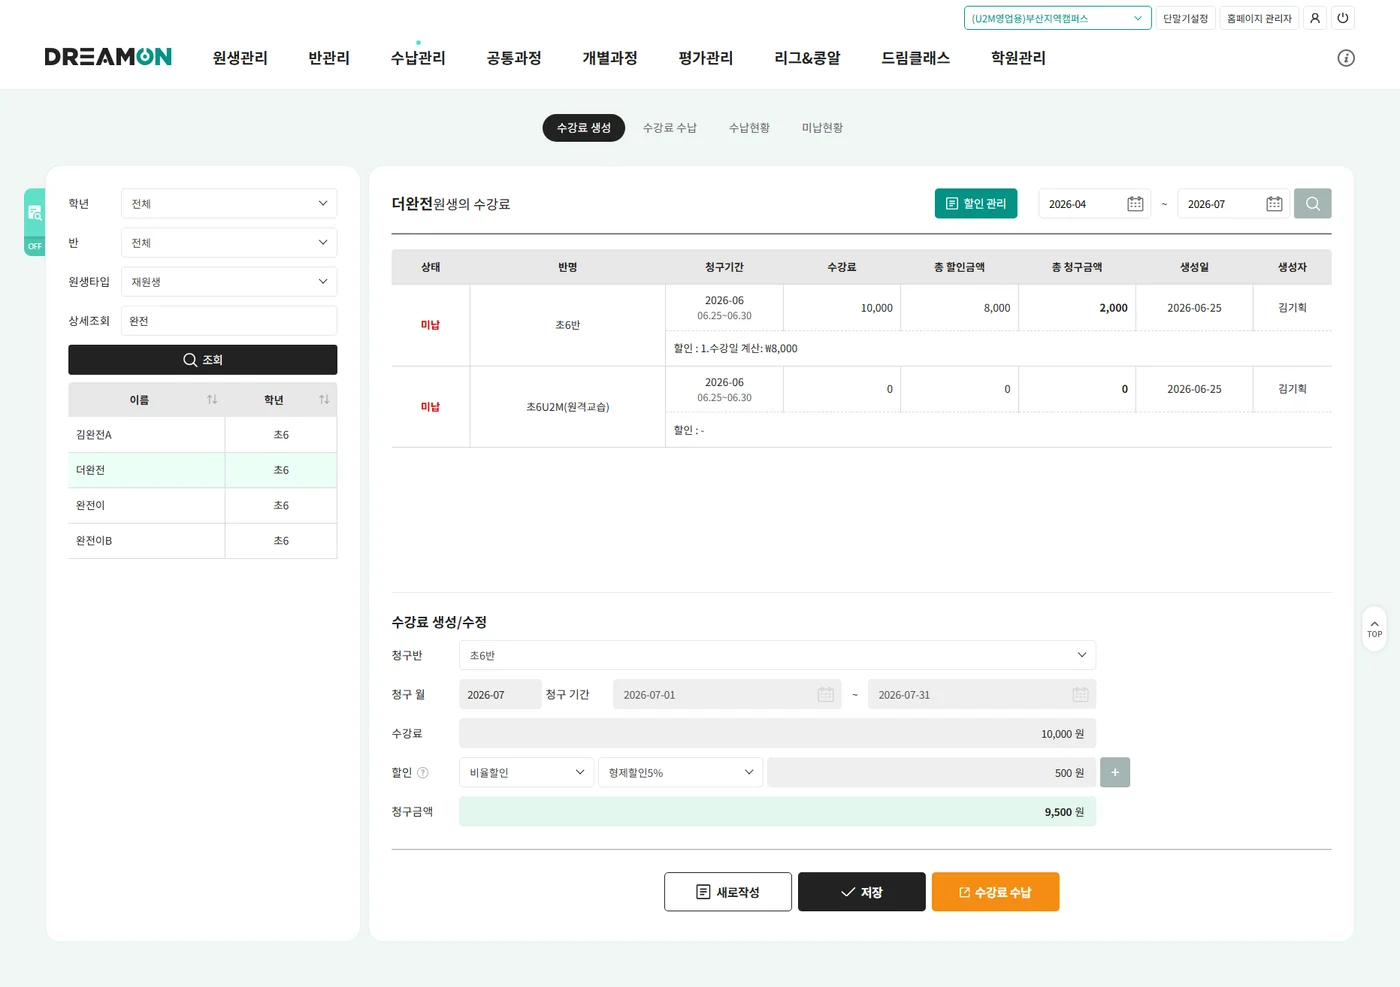
Task: Open the user profile icon
Action: [1315, 18]
